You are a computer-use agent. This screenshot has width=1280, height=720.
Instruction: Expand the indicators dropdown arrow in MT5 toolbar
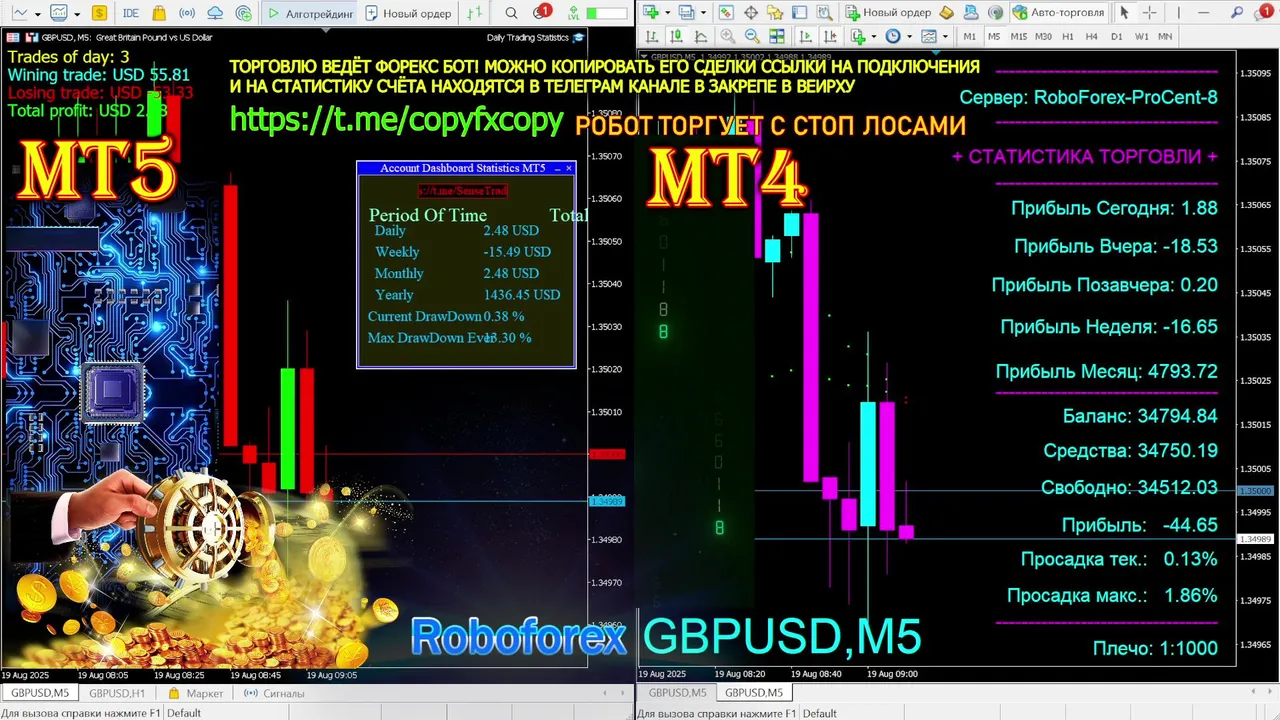tap(77, 14)
